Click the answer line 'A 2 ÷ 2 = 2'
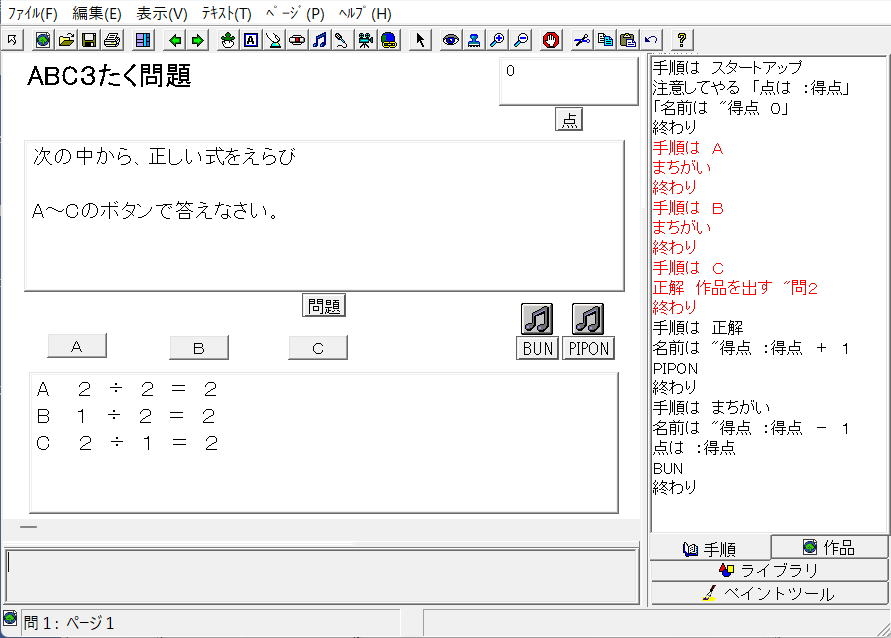The width and height of the screenshot is (891, 638). tap(127, 389)
